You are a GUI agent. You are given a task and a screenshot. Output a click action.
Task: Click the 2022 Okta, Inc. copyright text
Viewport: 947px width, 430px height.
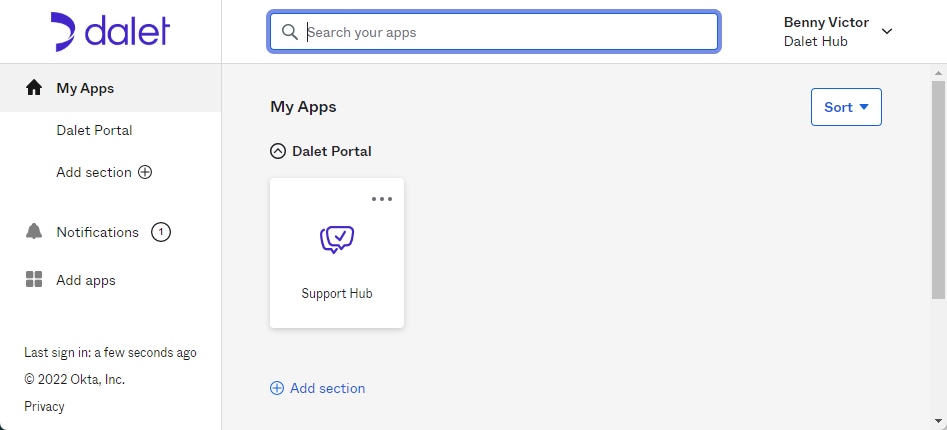(74, 380)
